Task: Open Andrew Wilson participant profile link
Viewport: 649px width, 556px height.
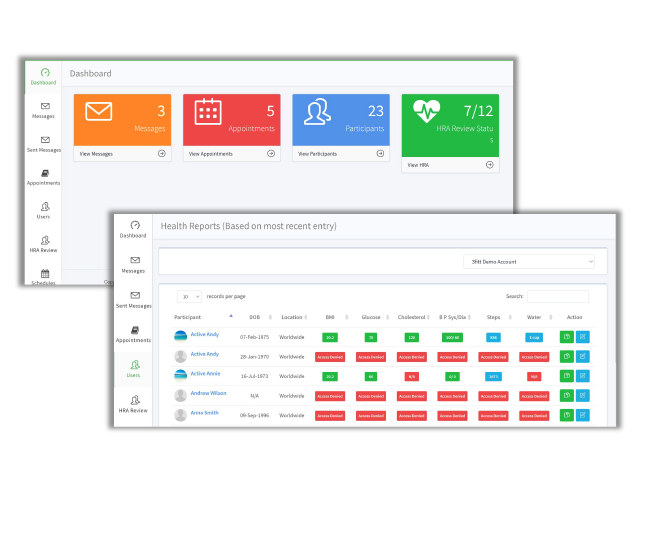Action: click(208, 393)
